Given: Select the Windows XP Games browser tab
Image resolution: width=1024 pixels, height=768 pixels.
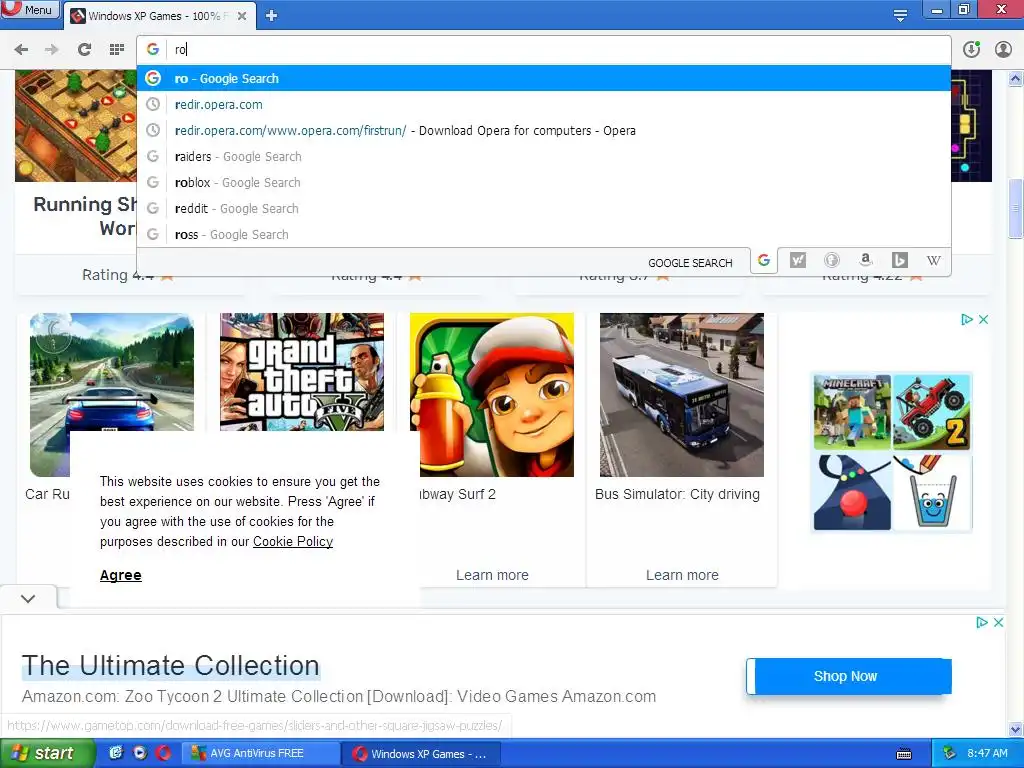Looking at the screenshot, I should 157,16.
